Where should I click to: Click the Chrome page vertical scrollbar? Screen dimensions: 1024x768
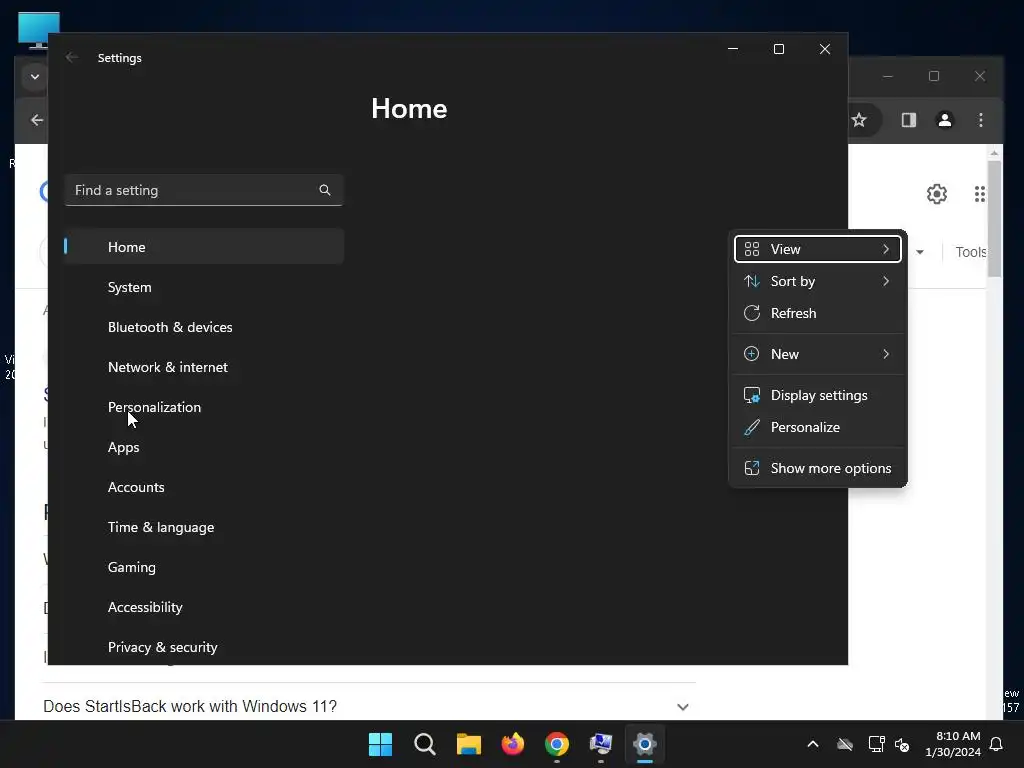(994, 219)
